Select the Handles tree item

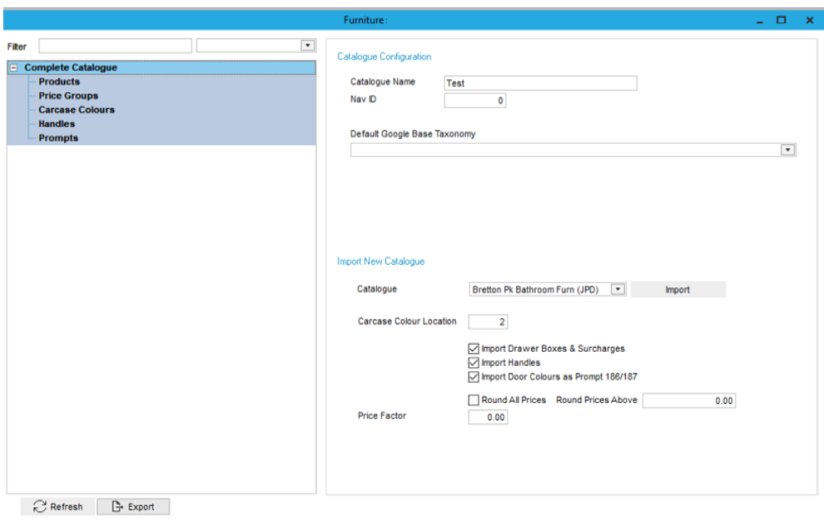[x=57, y=124]
